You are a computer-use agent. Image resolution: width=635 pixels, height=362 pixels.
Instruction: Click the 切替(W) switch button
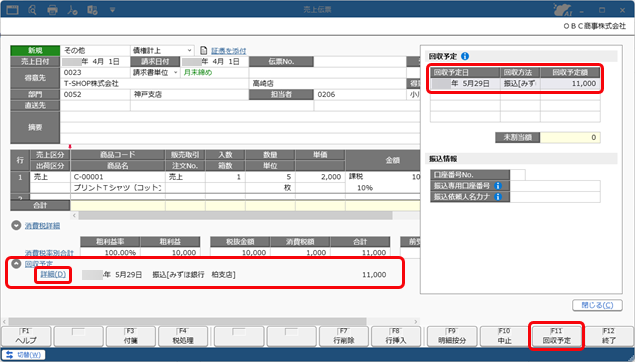[x=24, y=355]
